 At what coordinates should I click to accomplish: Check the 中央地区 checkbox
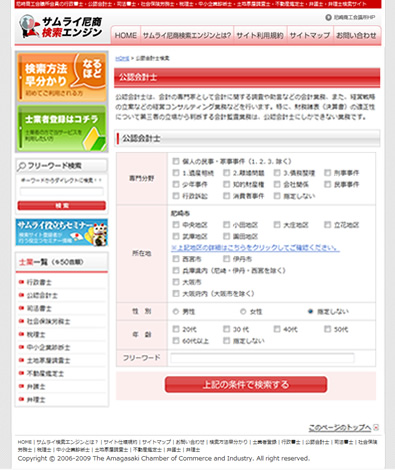point(176,225)
